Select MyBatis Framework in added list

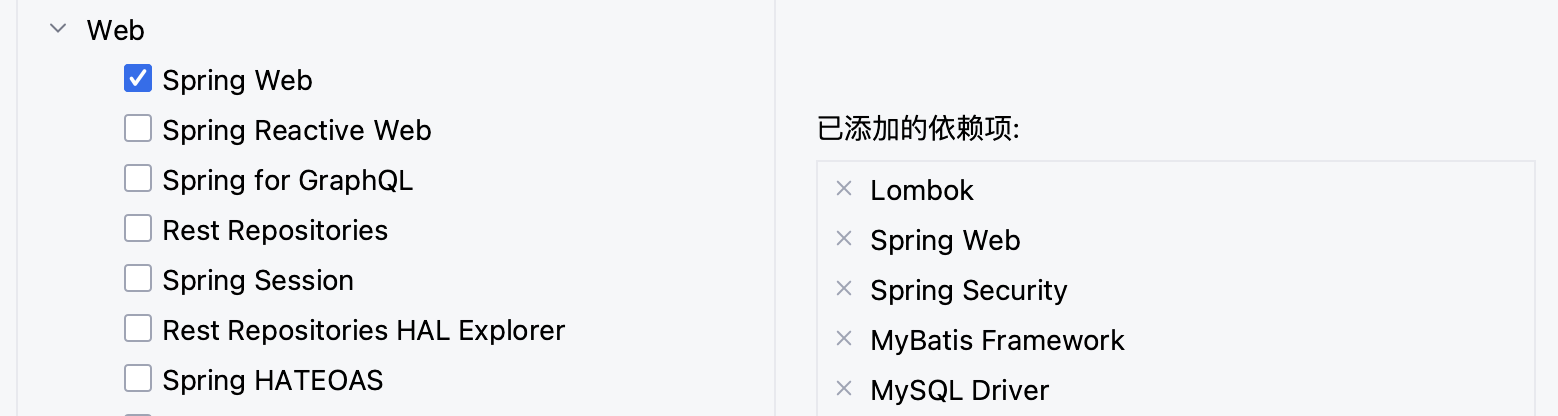[997, 340]
